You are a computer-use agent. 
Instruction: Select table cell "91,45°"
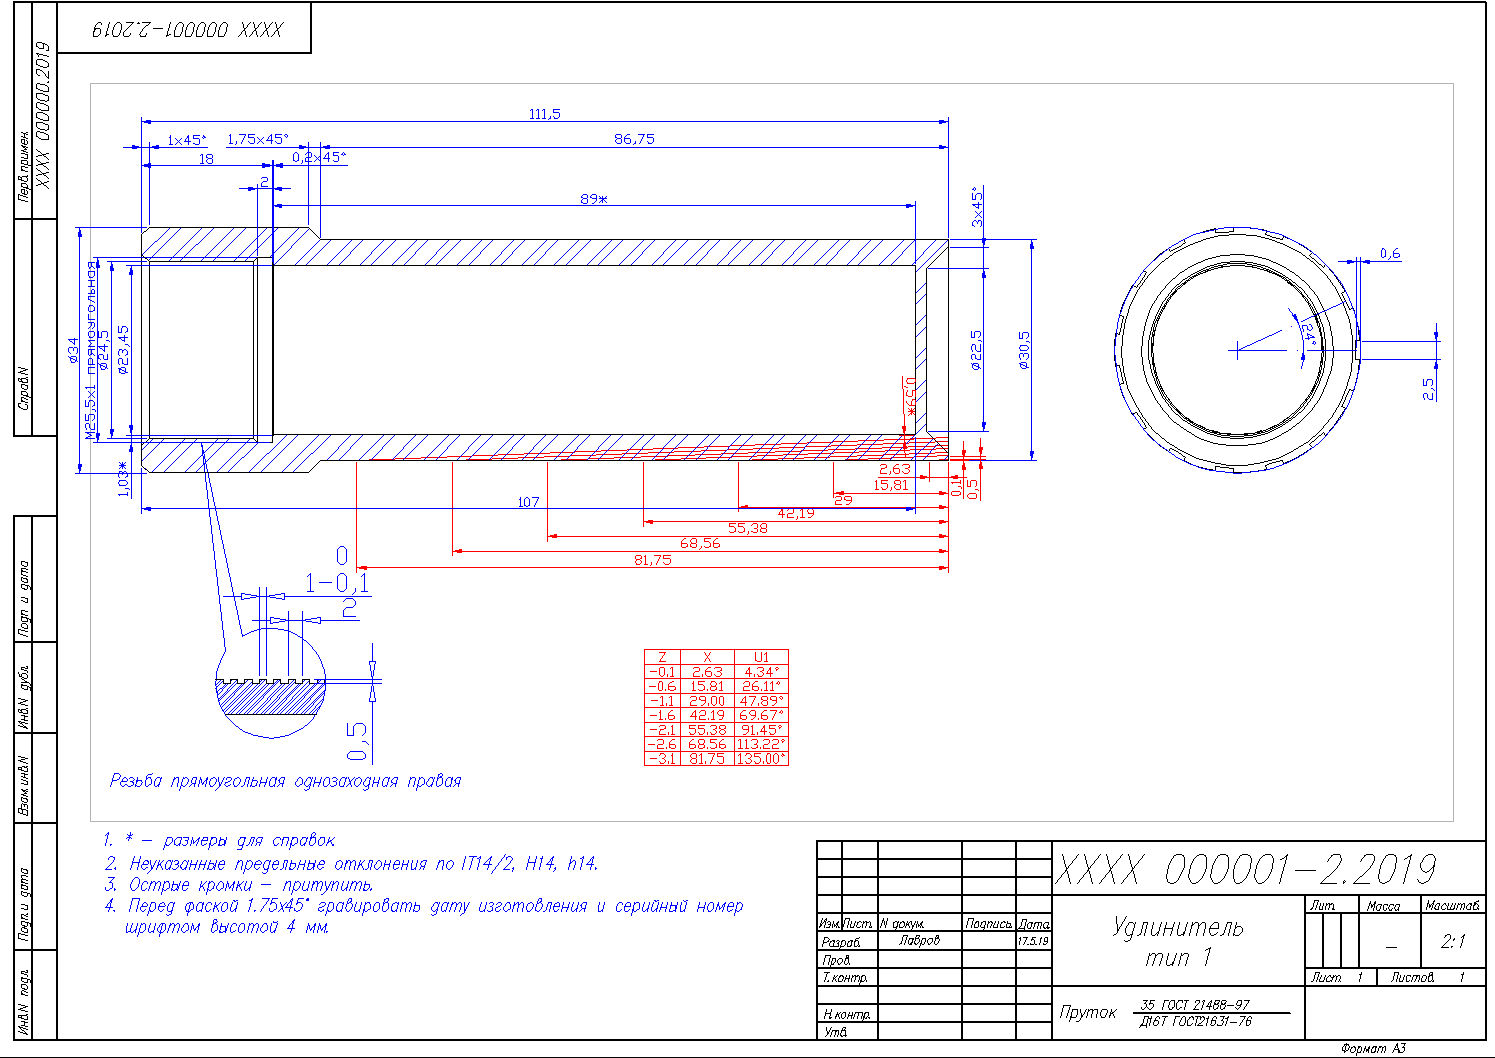click(761, 730)
